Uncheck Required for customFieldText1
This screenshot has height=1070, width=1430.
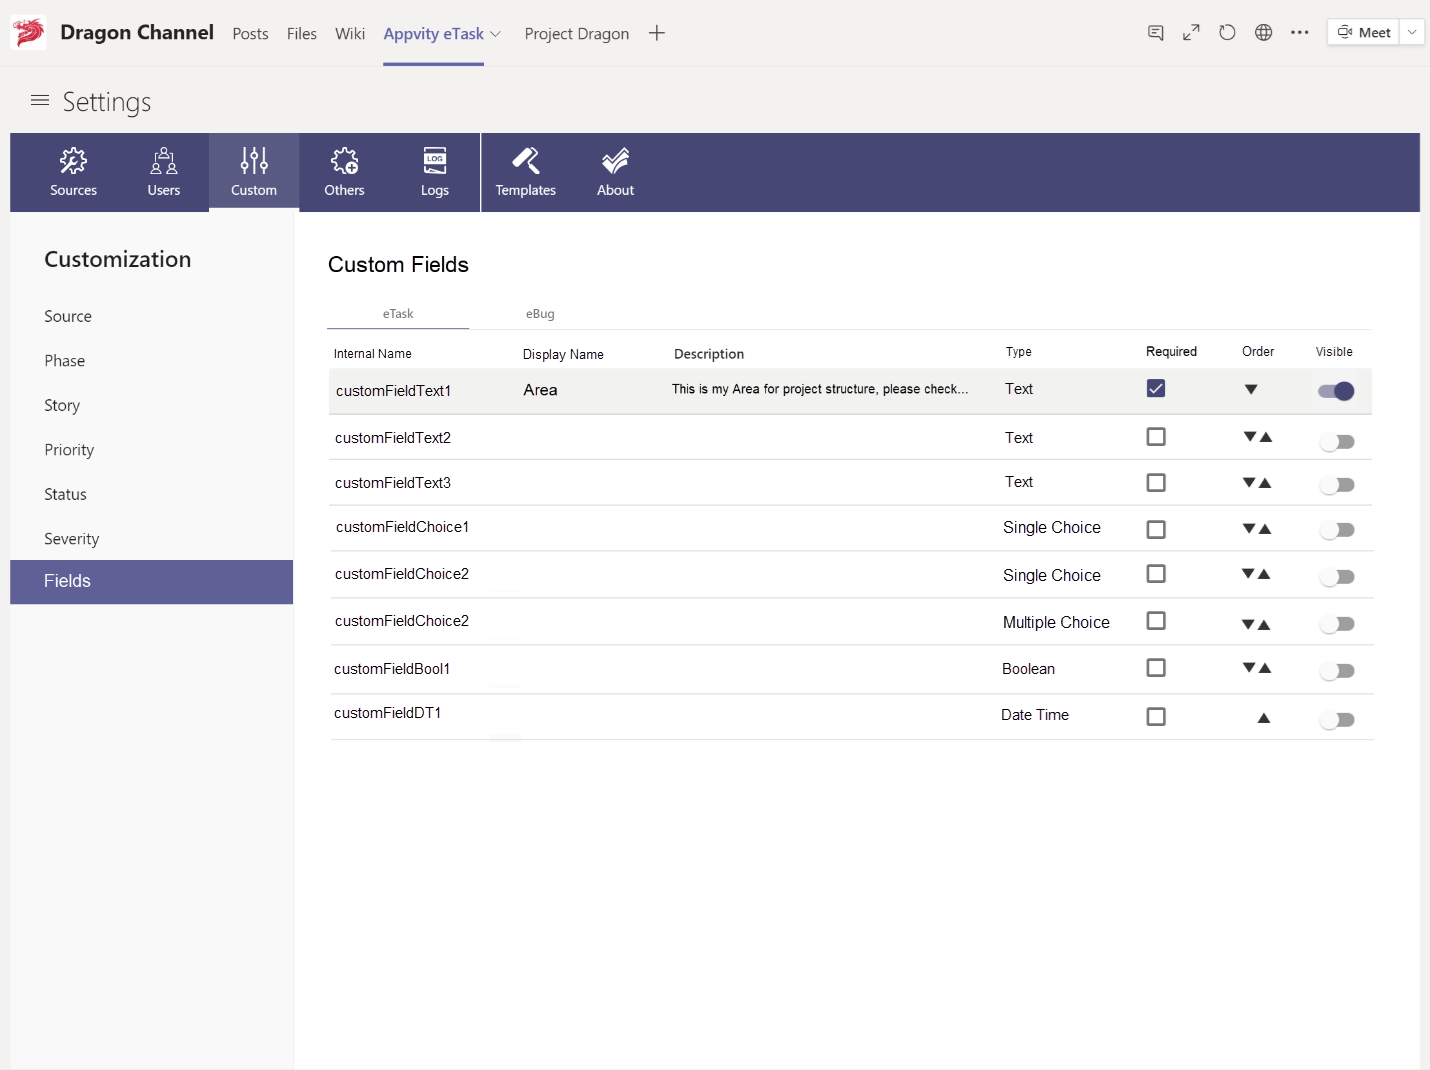(x=1156, y=389)
